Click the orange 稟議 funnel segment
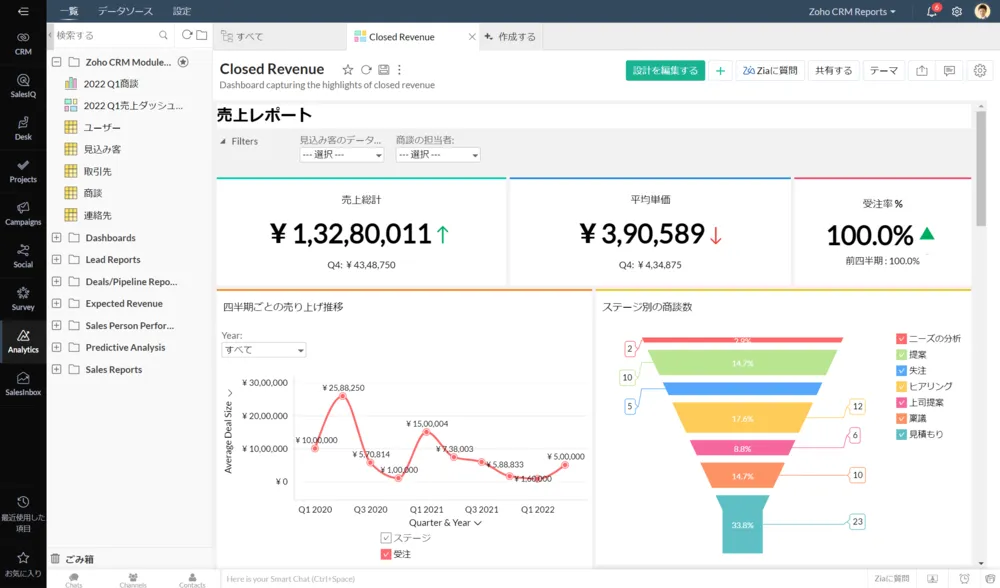1000x588 pixels. click(742, 476)
